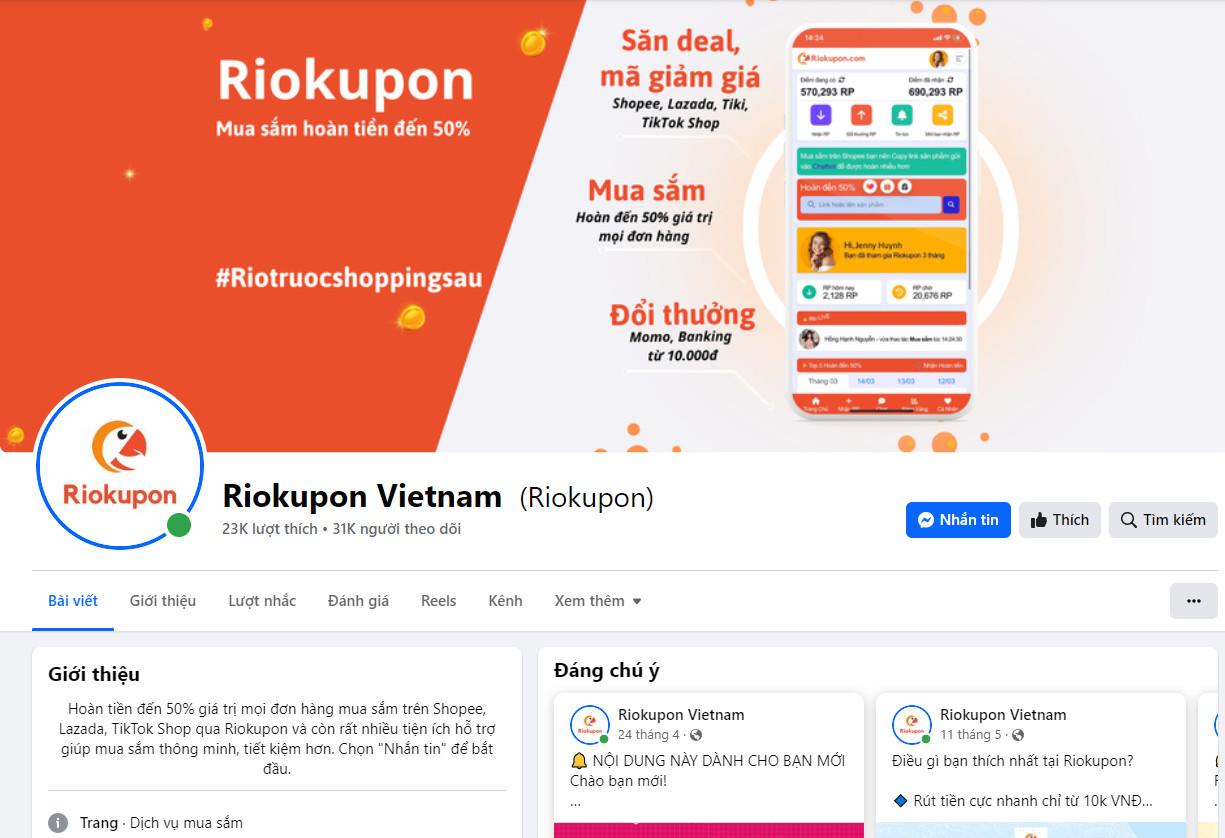
Task: Click the thumbs-up Thích button
Action: click(1060, 520)
